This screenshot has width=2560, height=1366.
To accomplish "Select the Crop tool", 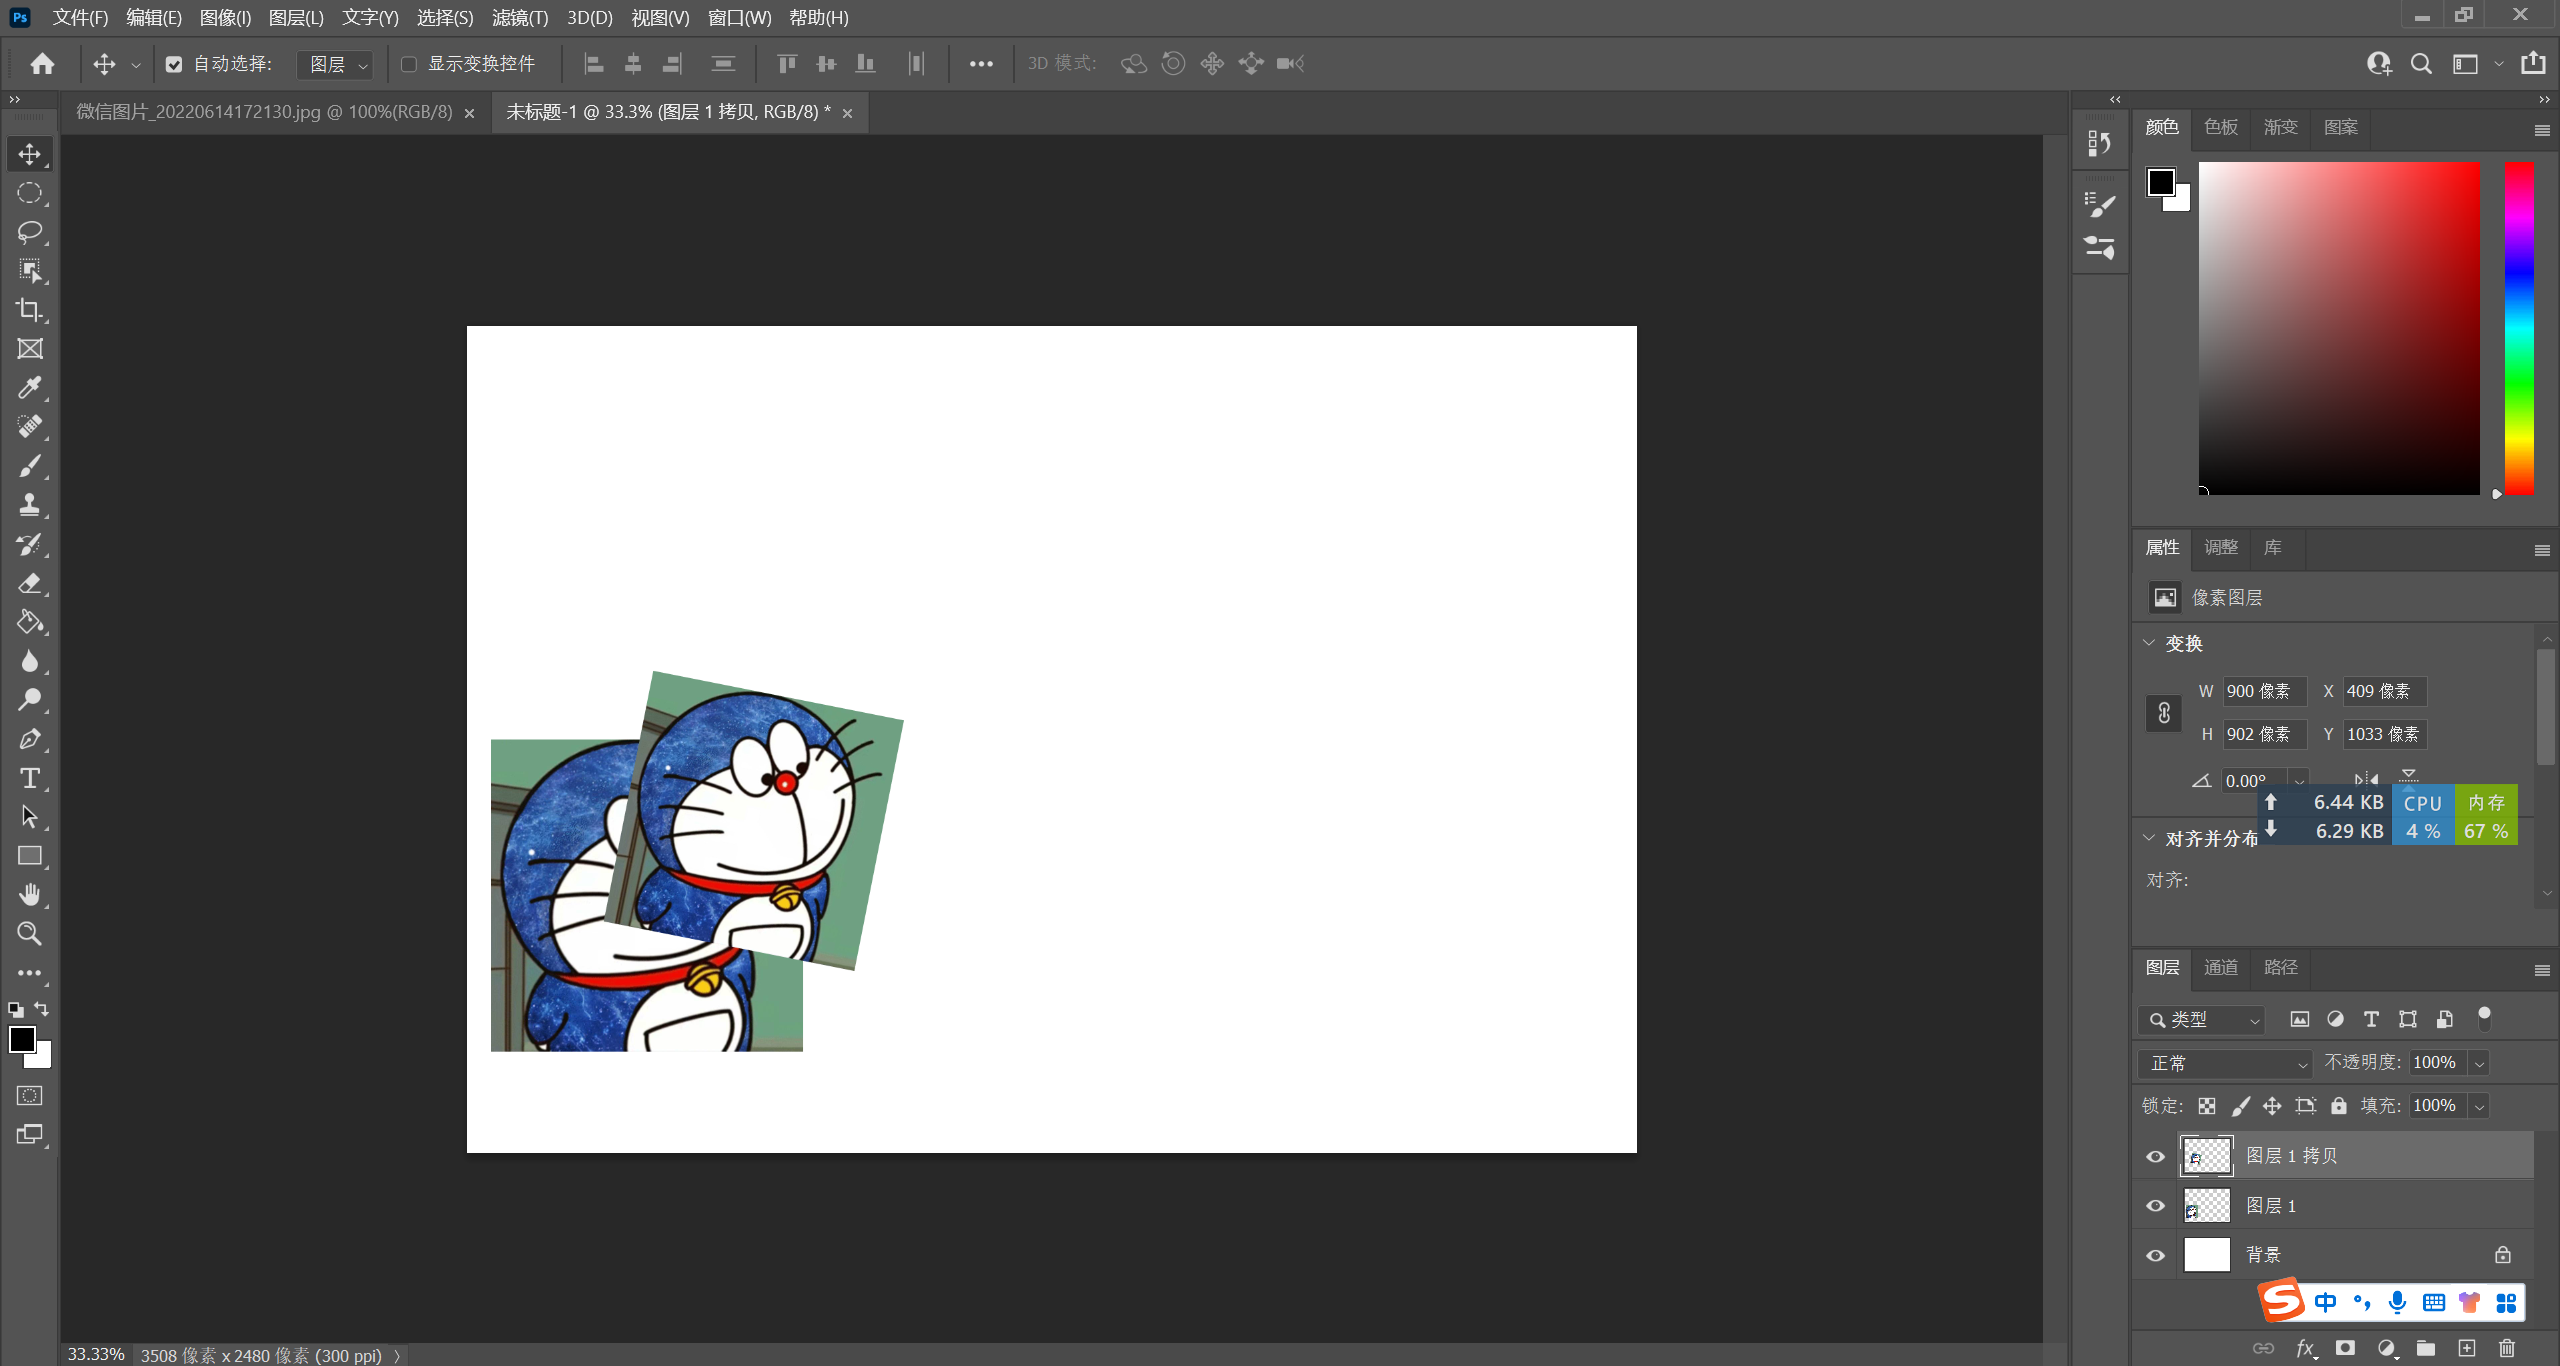I will [x=29, y=310].
